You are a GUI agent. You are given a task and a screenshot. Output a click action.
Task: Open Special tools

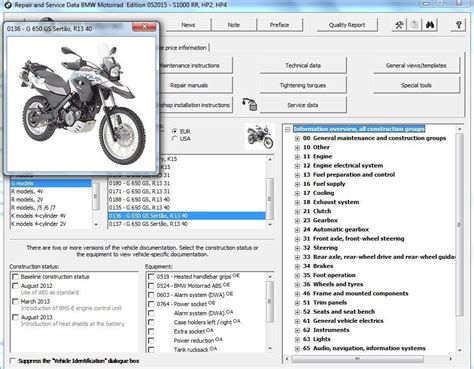[x=416, y=85]
